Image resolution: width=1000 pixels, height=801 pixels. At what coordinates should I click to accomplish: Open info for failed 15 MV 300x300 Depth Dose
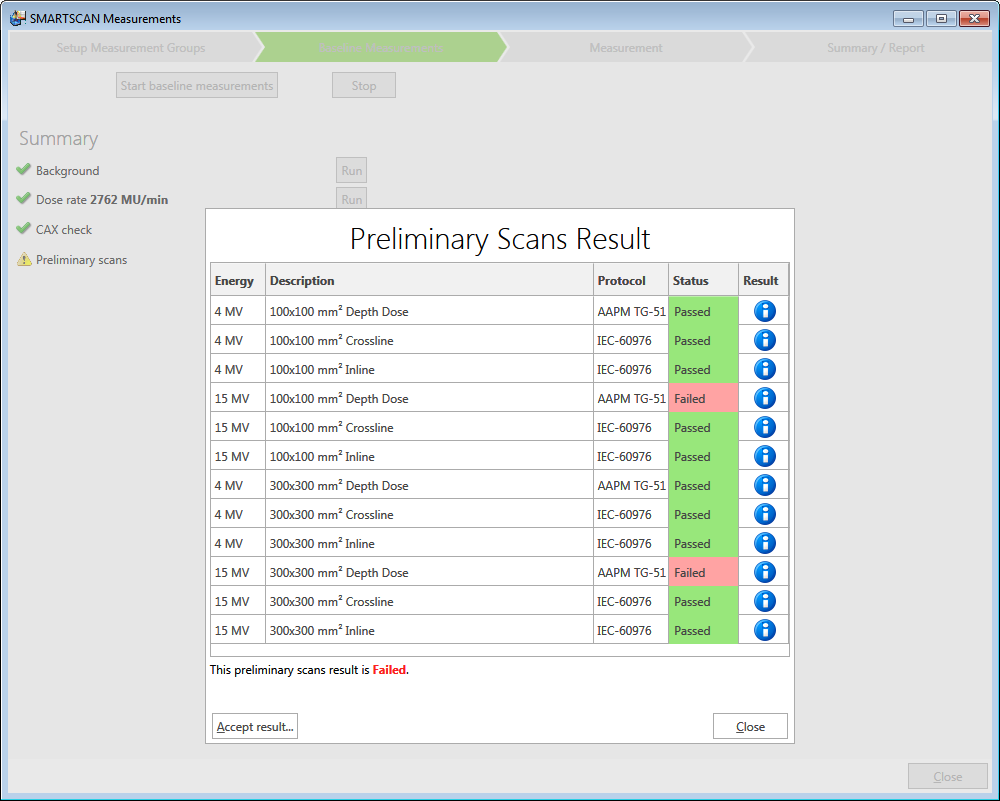pos(764,572)
